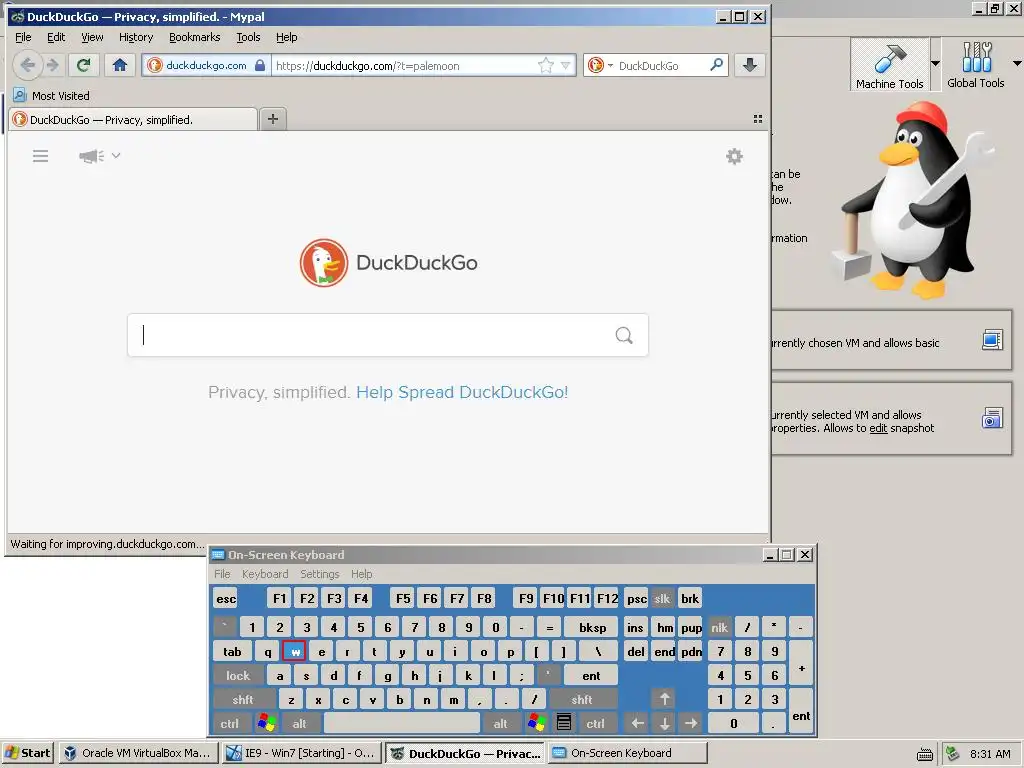This screenshot has height=768, width=1024.
Task: Open the browser View menu
Action: click(92, 37)
